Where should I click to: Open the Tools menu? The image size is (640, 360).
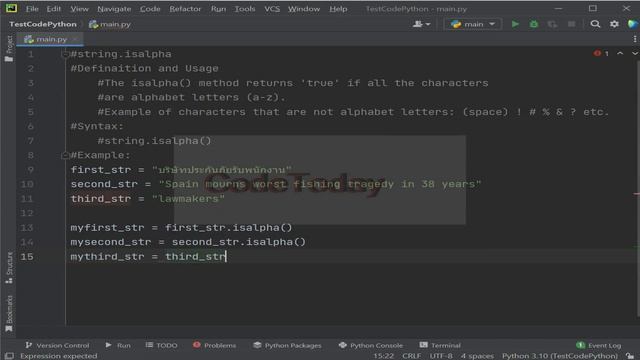pos(244,9)
